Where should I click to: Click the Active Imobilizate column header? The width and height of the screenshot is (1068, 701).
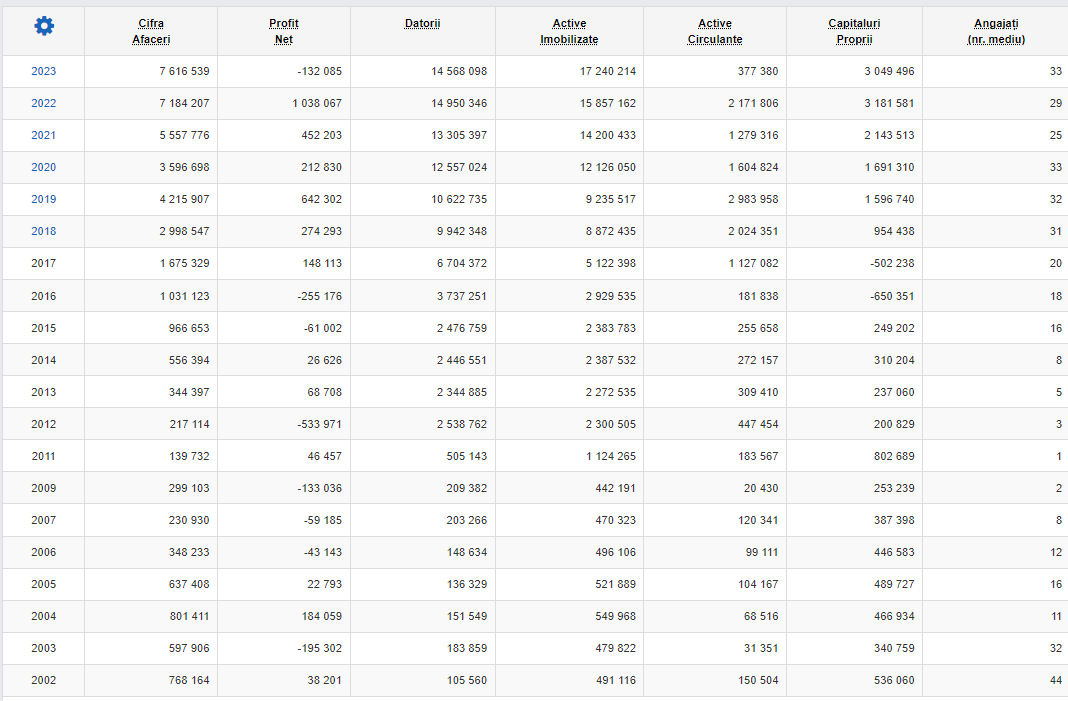(x=569, y=31)
